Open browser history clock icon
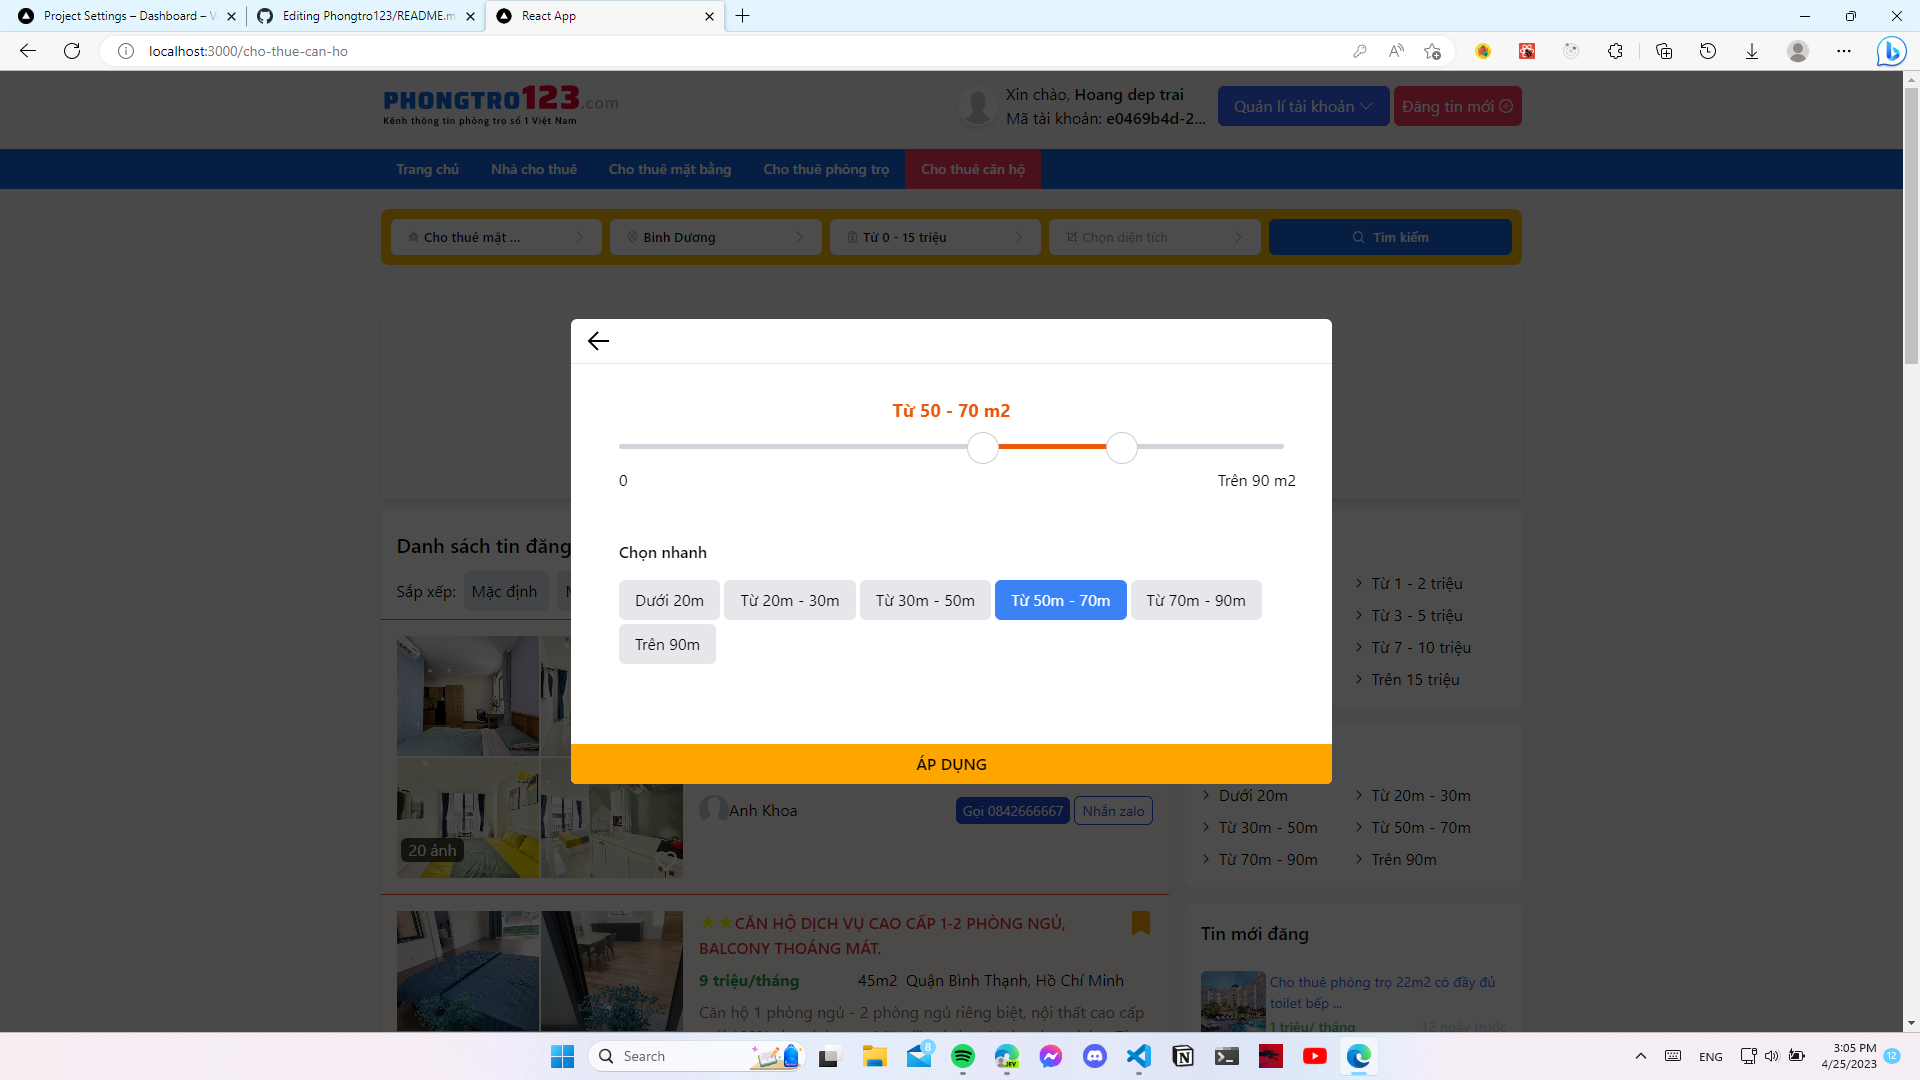 coord(1708,51)
